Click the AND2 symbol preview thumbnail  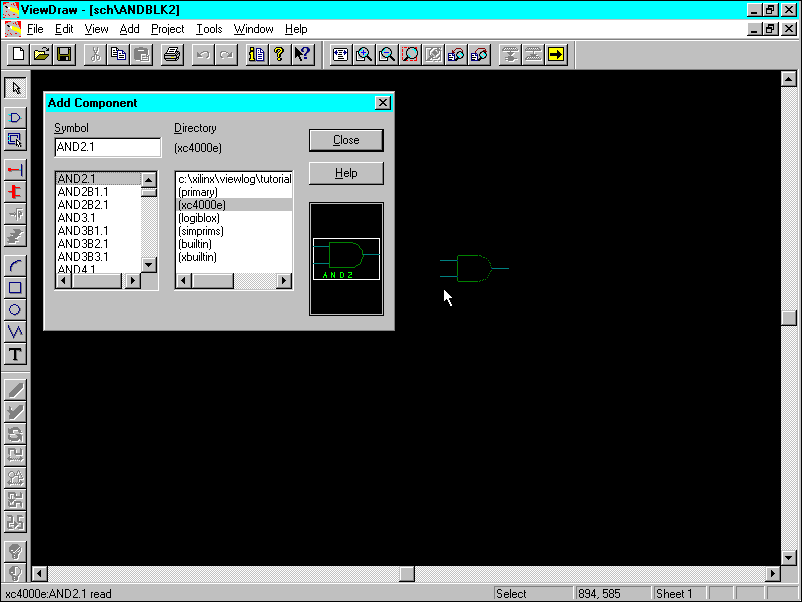[x=346, y=259]
